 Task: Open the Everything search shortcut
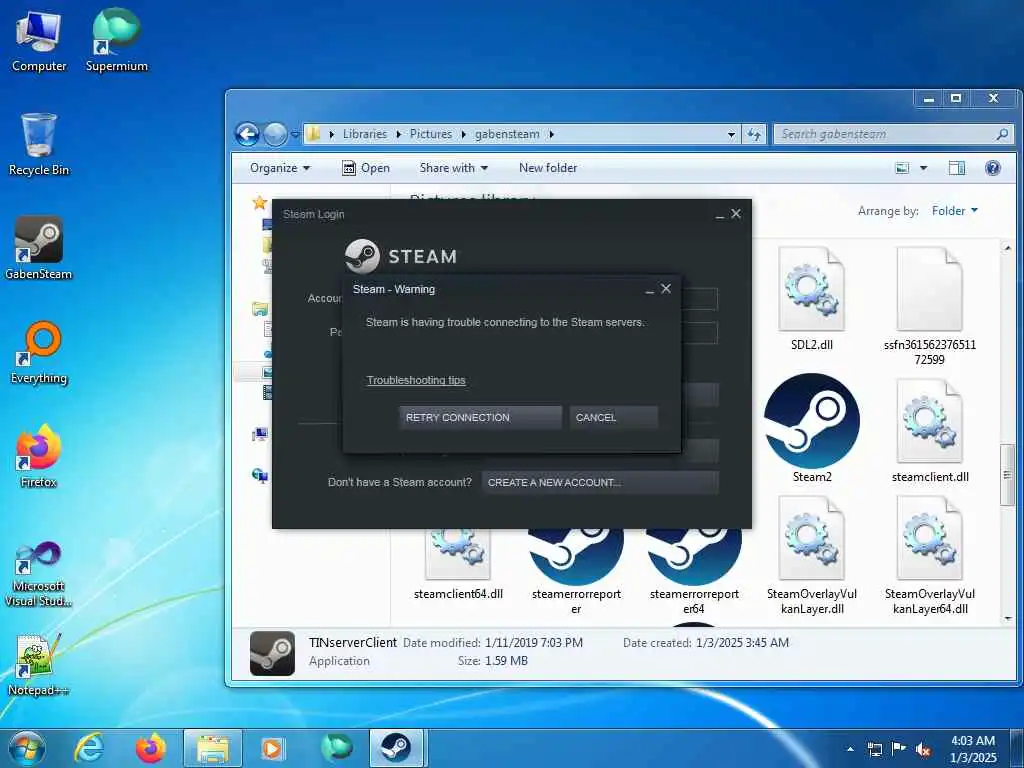[39, 353]
